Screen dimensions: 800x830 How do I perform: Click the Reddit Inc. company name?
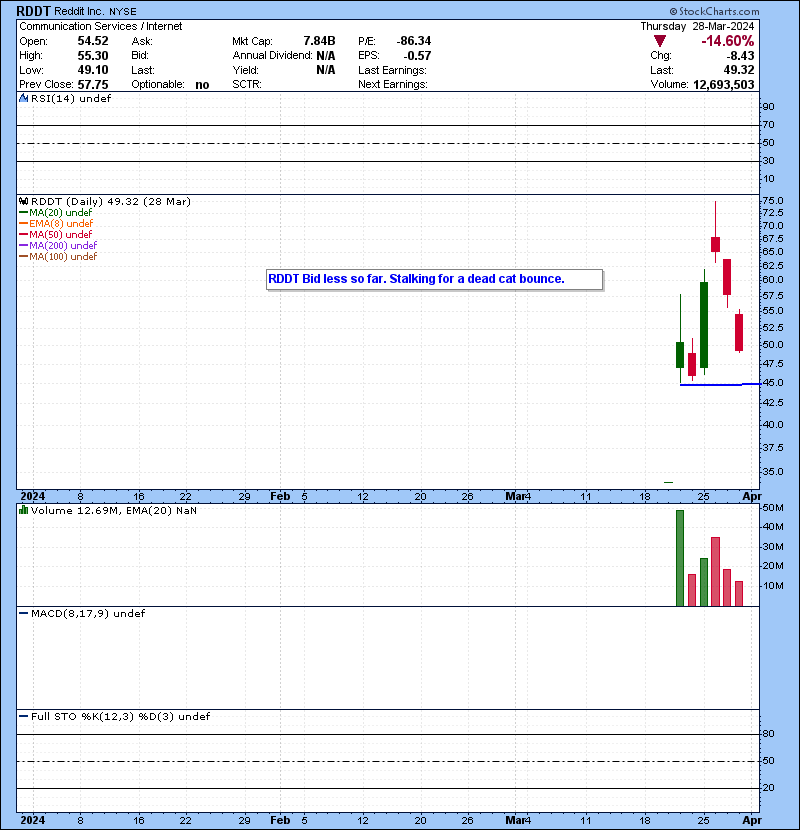pos(79,11)
